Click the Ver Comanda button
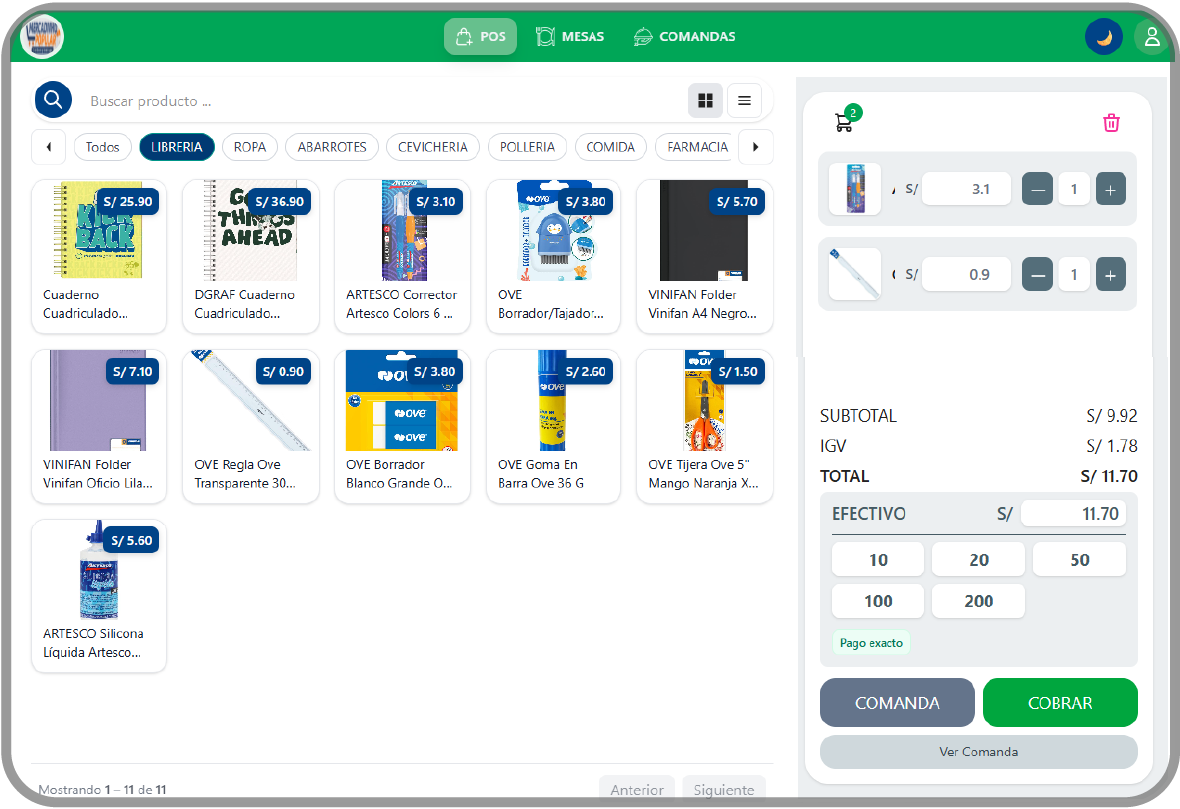The height and width of the screenshot is (809, 1180). 978,752
